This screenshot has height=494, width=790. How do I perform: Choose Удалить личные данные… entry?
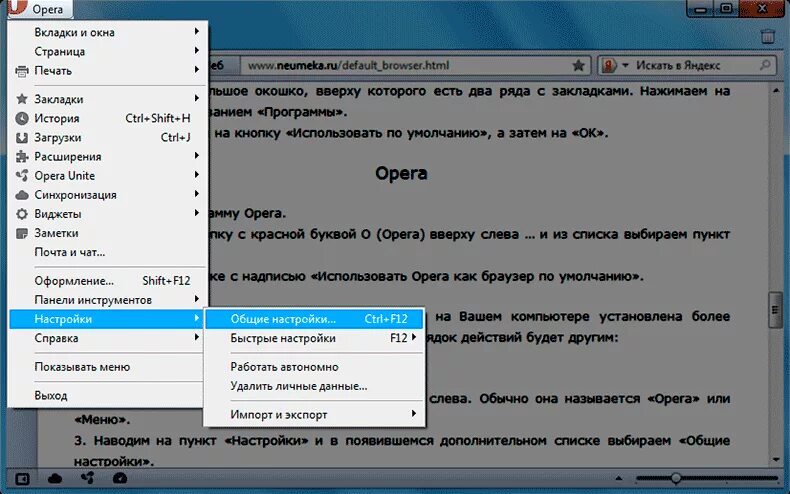pos(314,386)
